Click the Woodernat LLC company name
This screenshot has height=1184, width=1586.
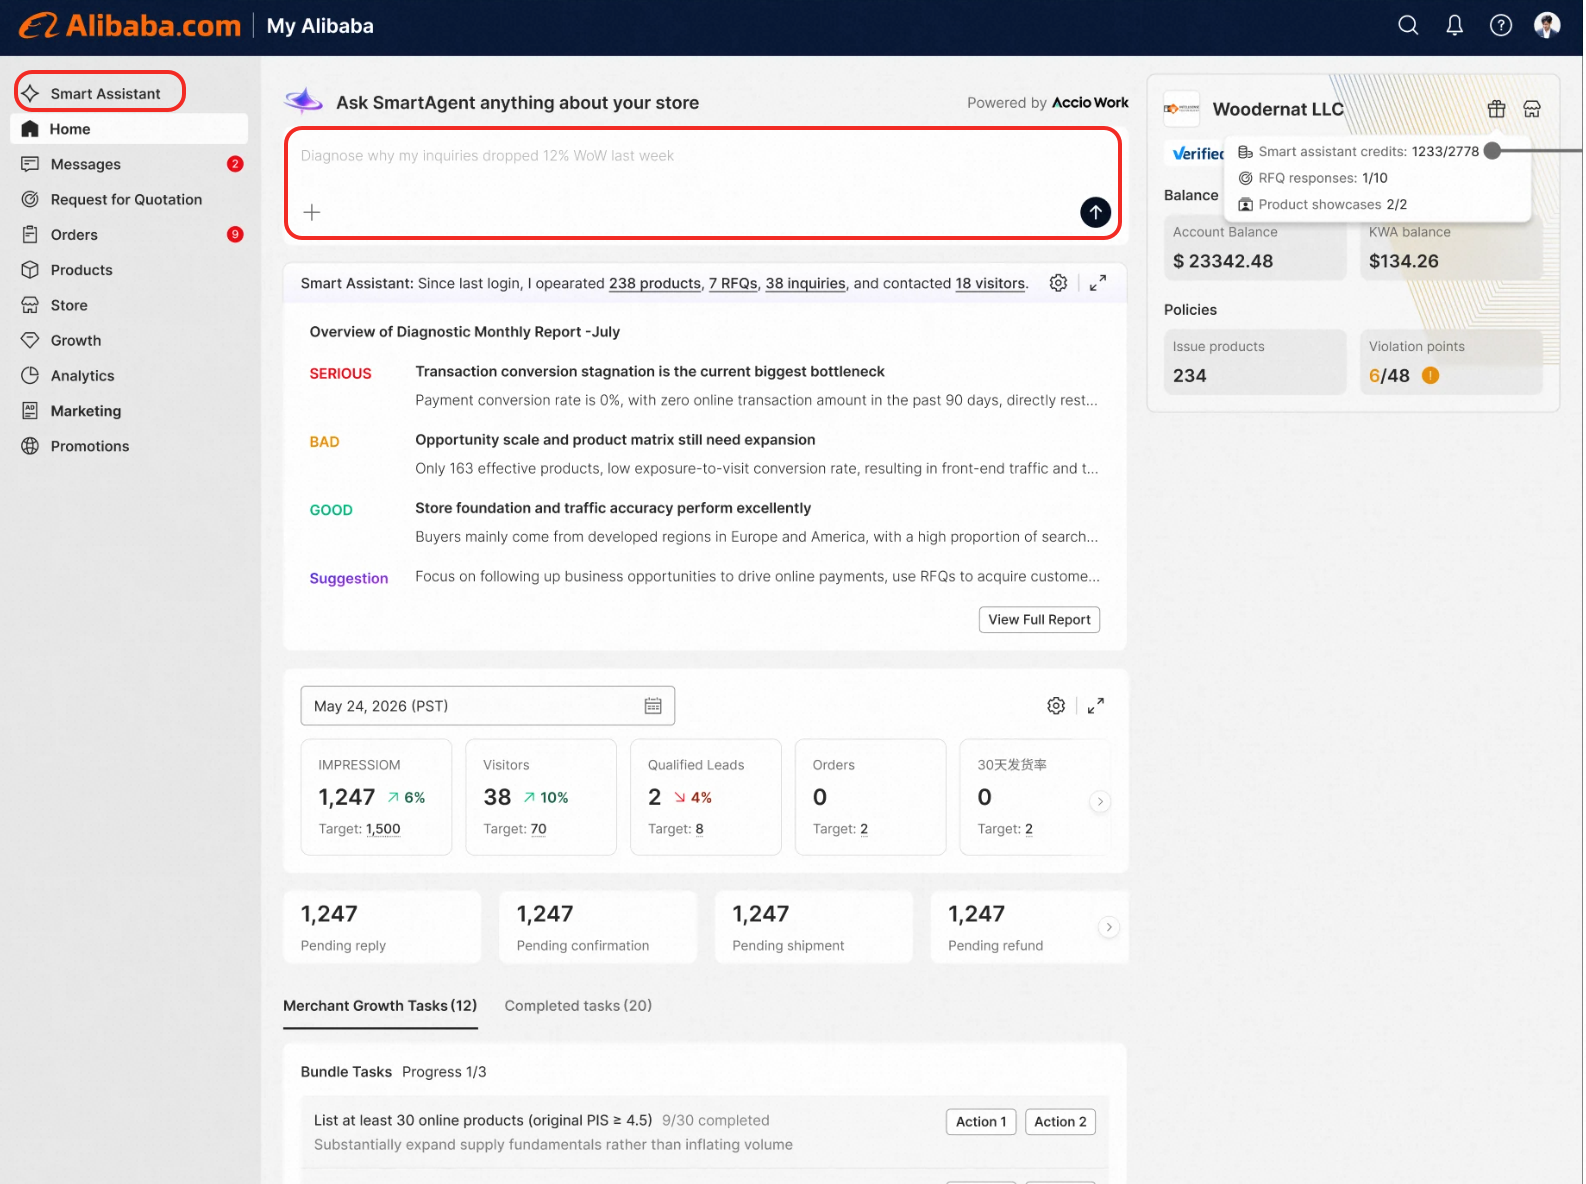[1278, 109]
